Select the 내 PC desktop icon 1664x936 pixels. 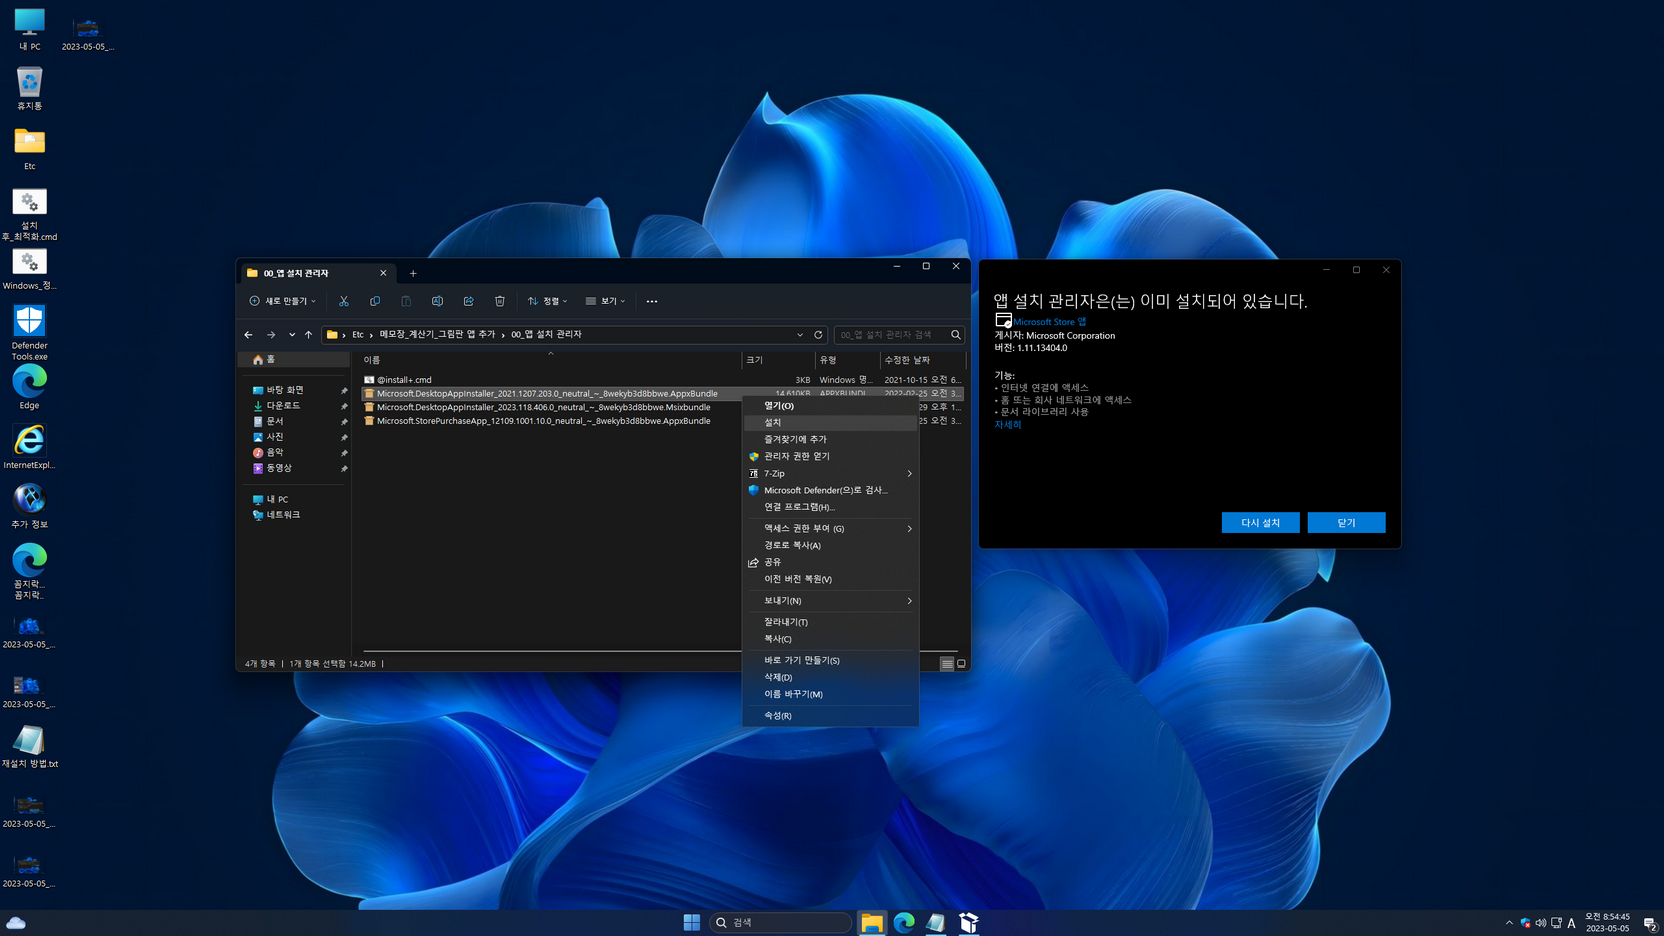[29, 29]
